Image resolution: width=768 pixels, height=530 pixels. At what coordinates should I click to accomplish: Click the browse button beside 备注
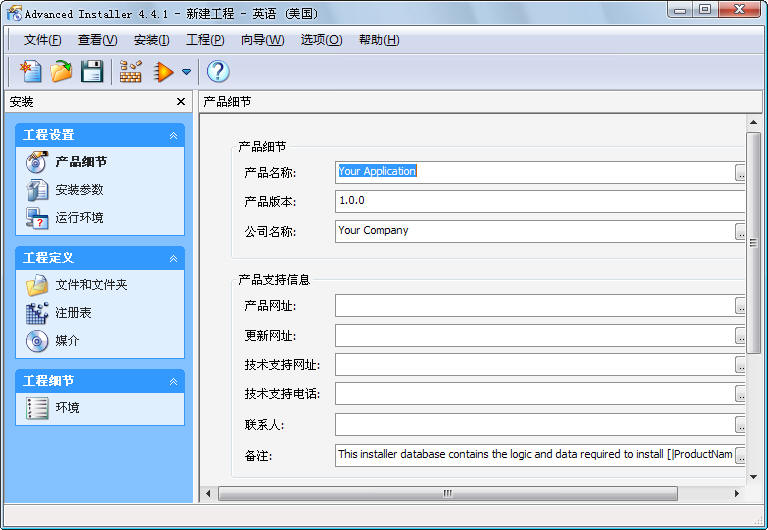click(740, 455)
